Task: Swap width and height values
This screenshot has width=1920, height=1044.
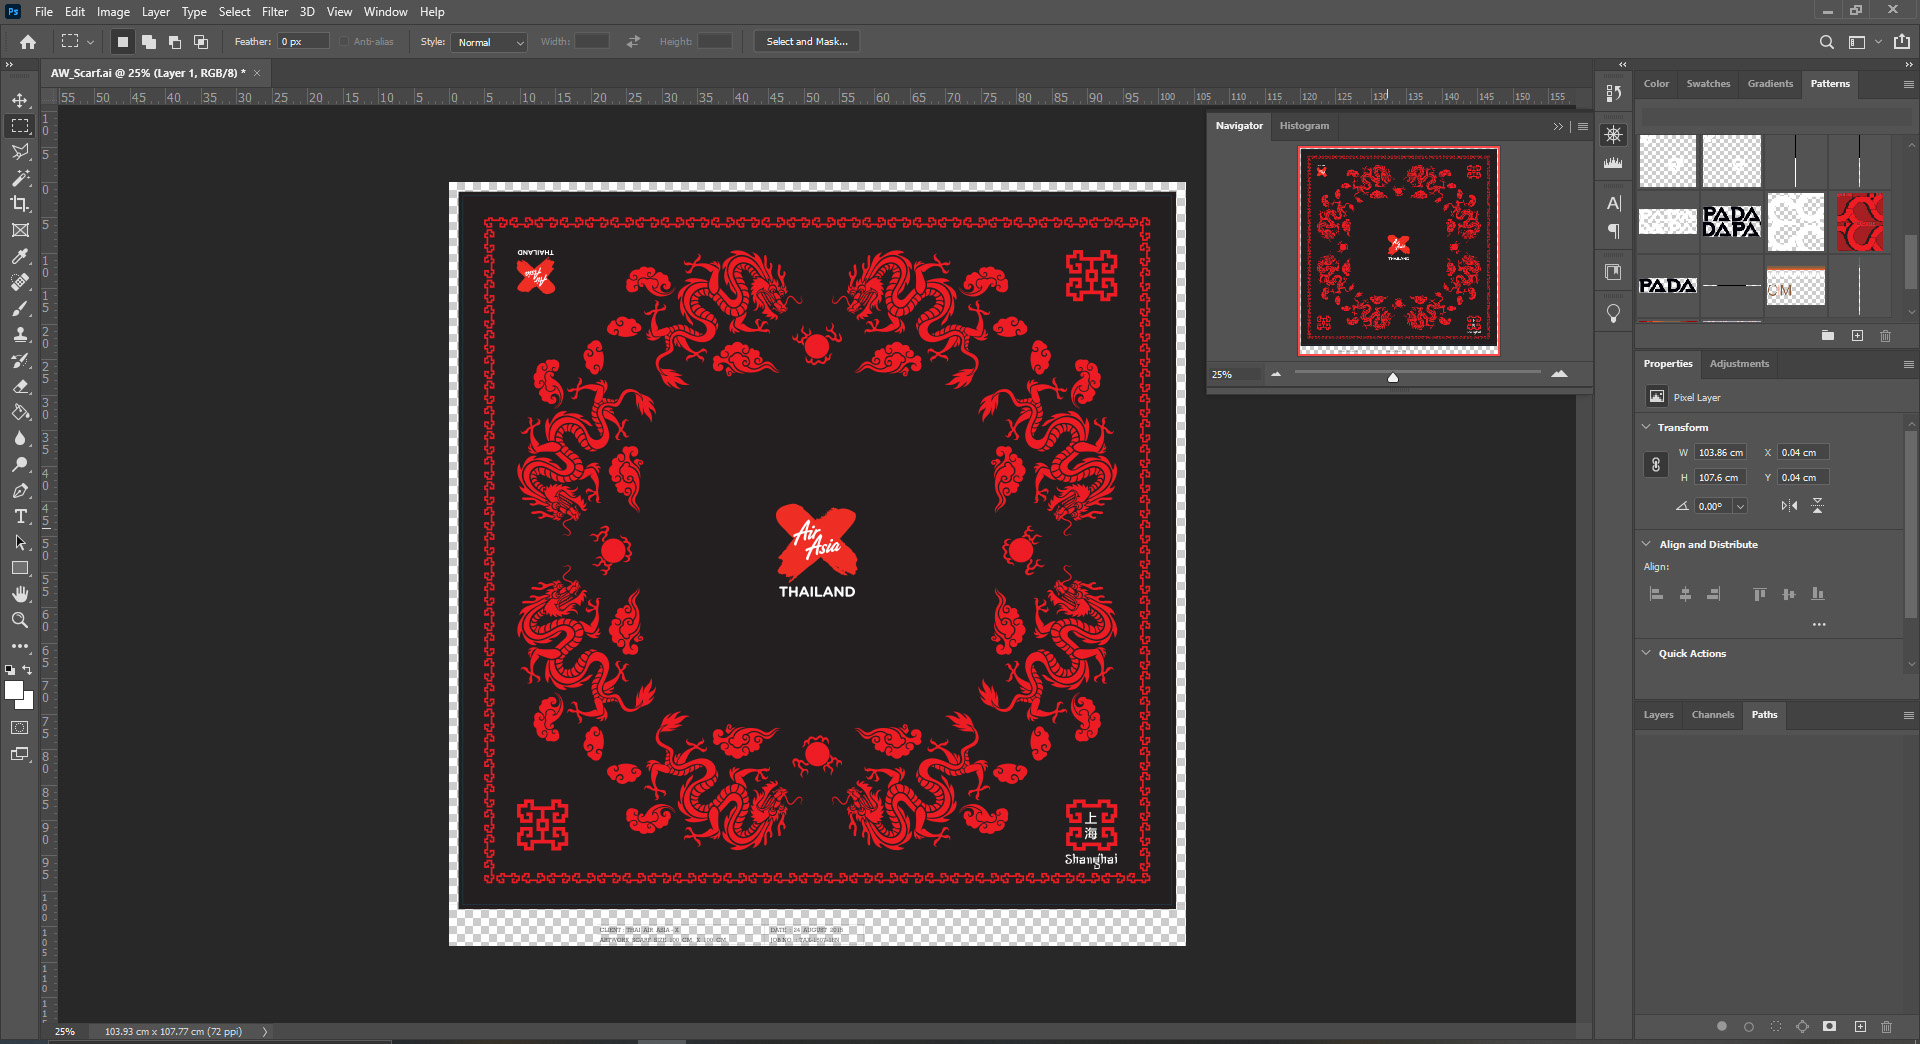Action: [633, 42]
